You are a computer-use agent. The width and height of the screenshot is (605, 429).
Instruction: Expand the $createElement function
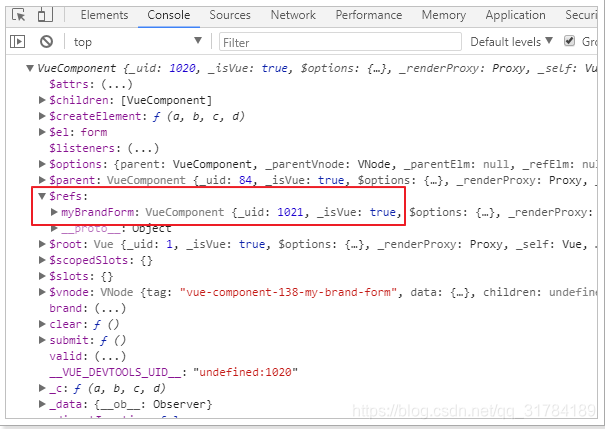tap(42, 116)
